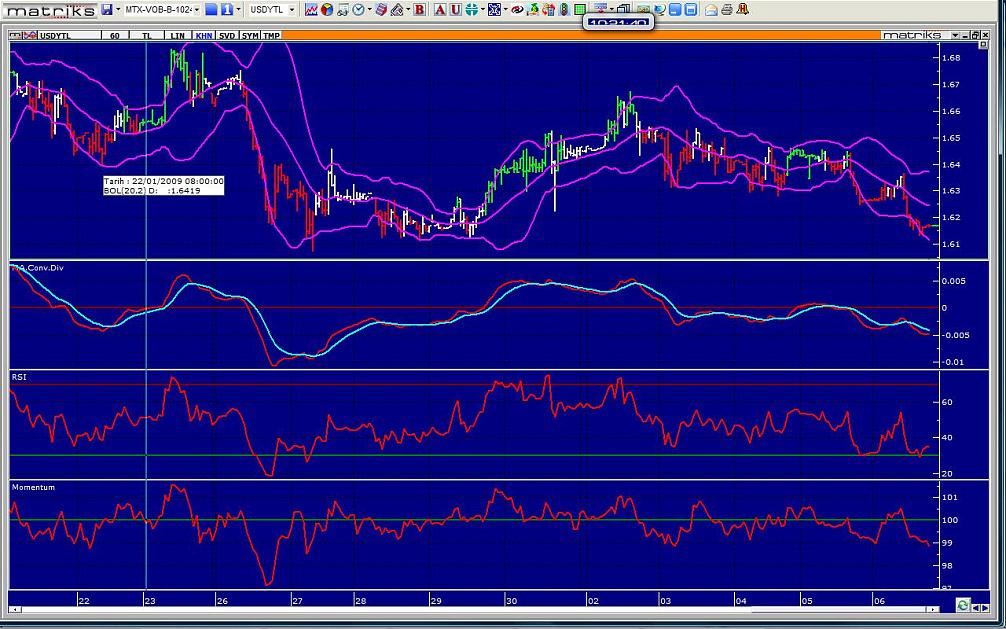The width and height of the screenshot is (1006, 629).
Task: Toggle the KHN chart option
Action: pyautogui.click(x=204, y=35)
